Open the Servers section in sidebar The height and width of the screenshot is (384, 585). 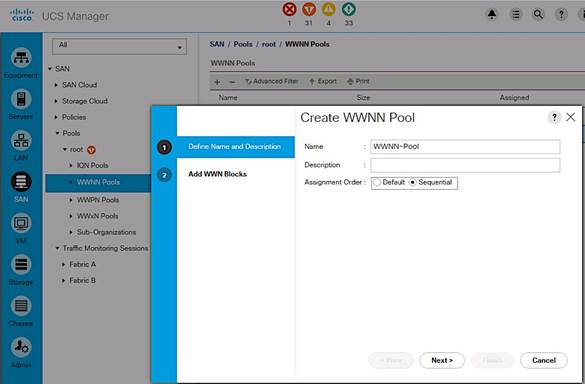coord(21,104)
